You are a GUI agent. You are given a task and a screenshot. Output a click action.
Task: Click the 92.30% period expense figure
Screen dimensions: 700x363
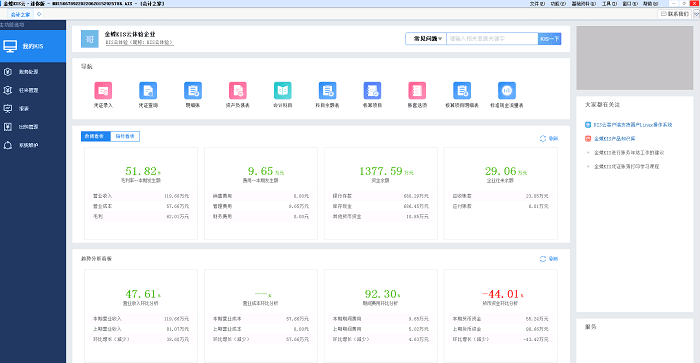382,294
